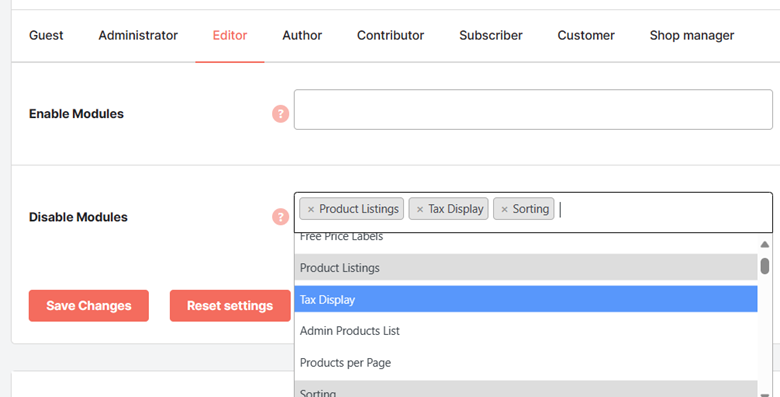780x397 pixels.
Task: Switch to the Shop manager tab
Action: (691, 35)
